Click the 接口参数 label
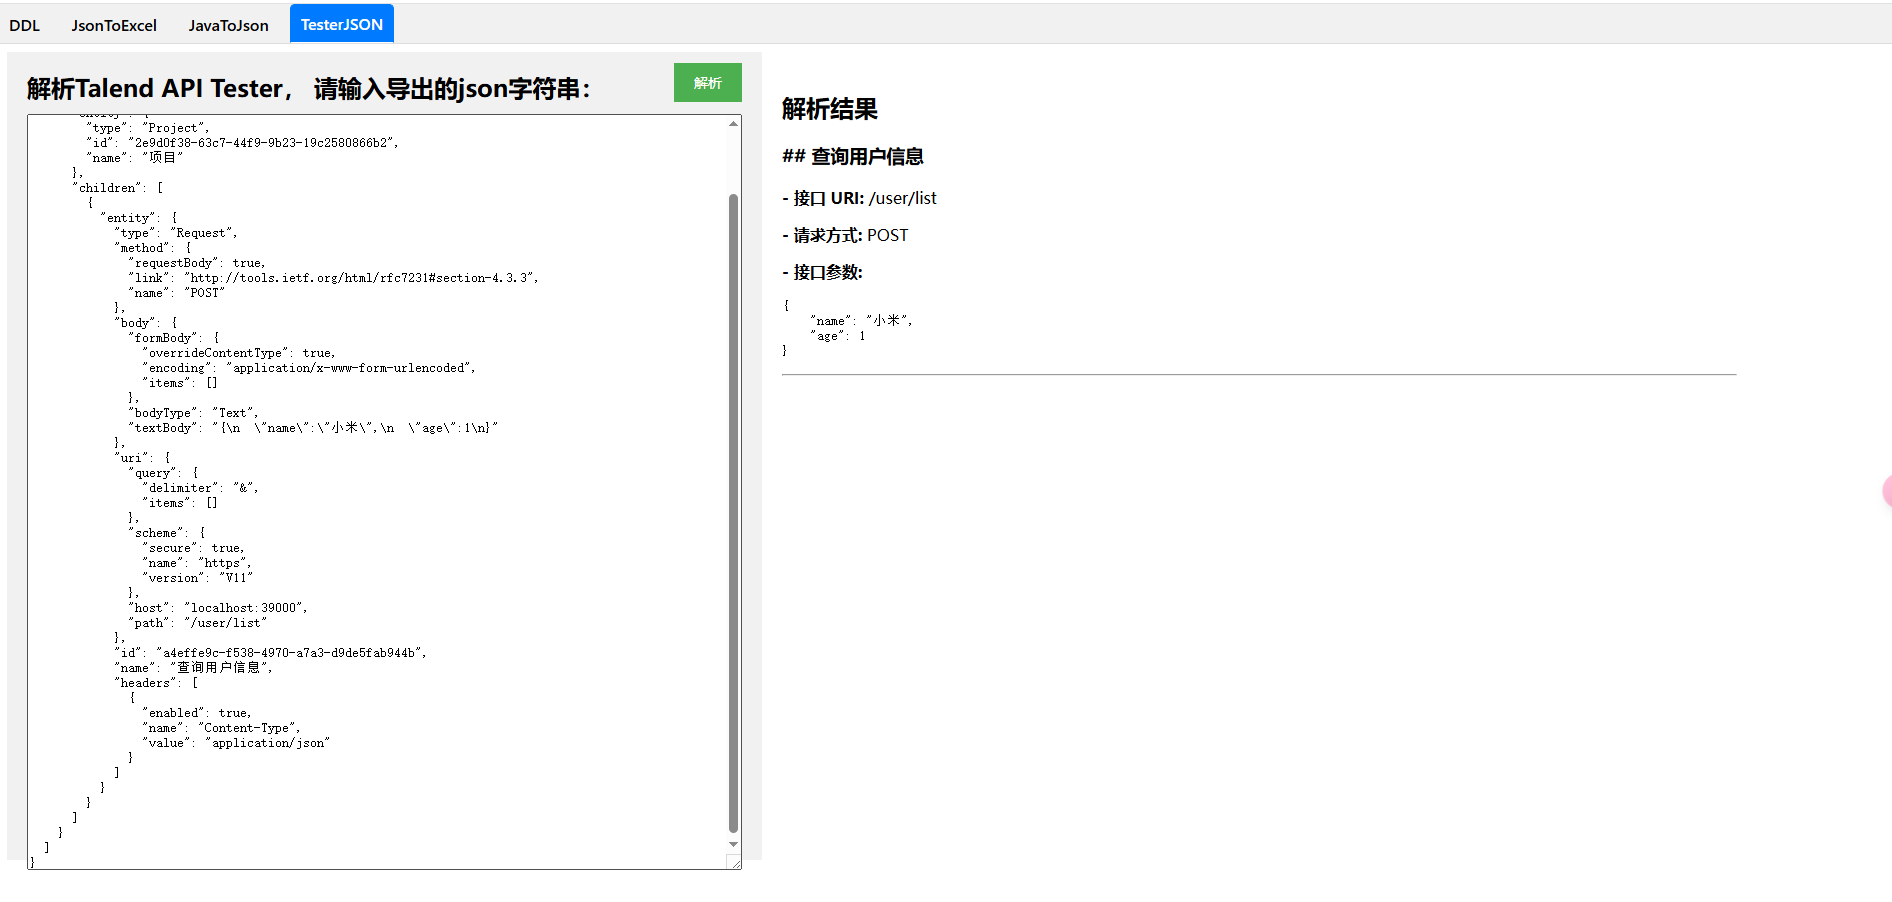The image size is (1892, 902). 827,272
